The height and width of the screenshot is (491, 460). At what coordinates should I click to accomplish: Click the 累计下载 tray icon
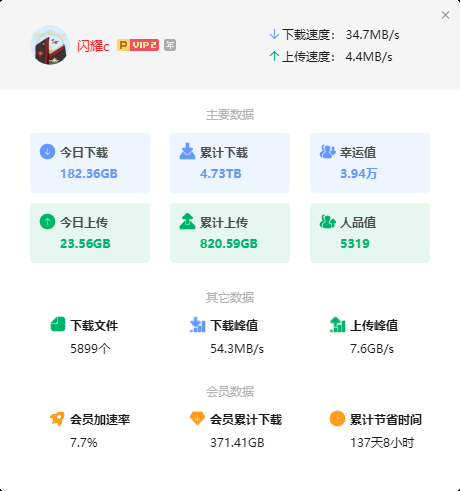click(187, 152)
